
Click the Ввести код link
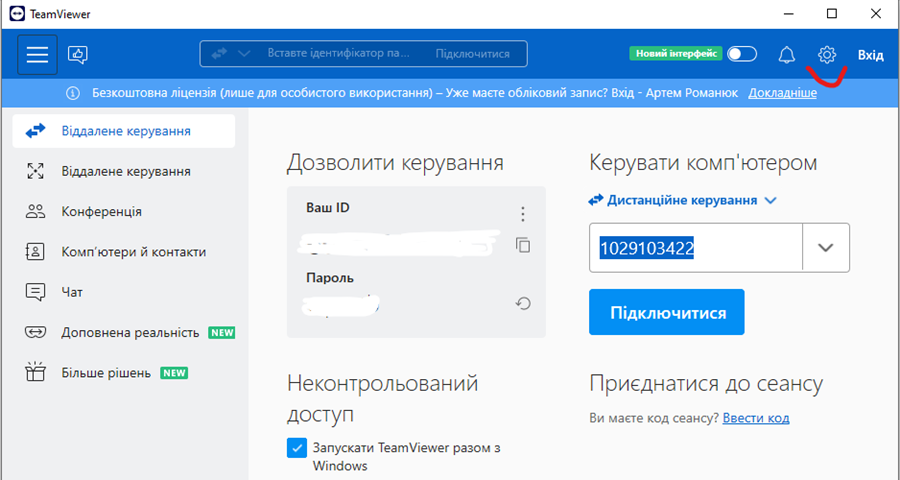click(756, 418)
